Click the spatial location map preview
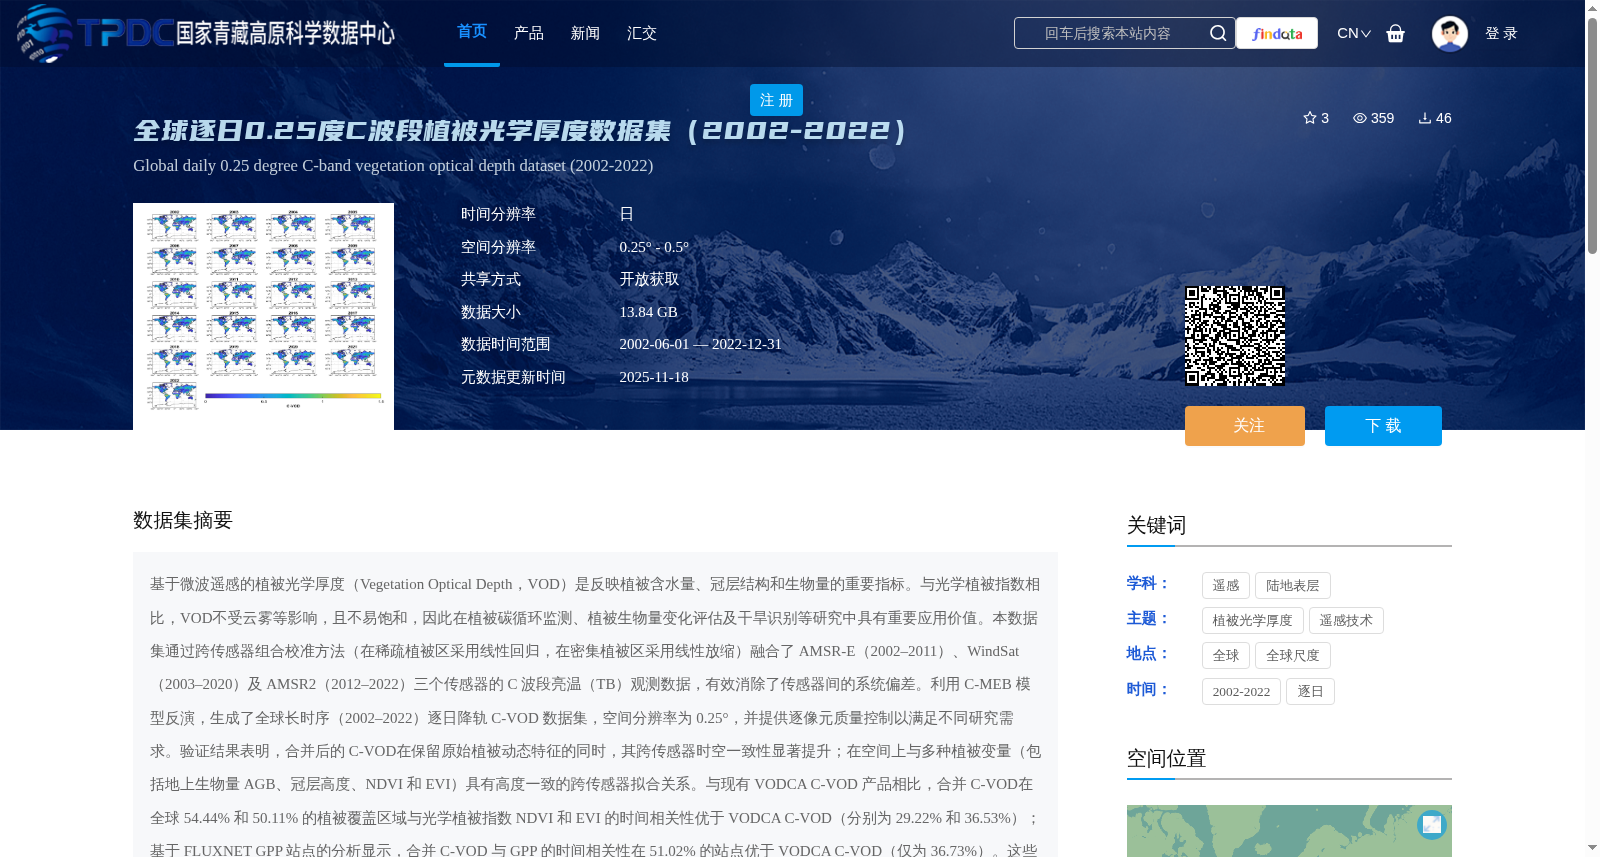The image size is (1600, 857). point(1289,831)
